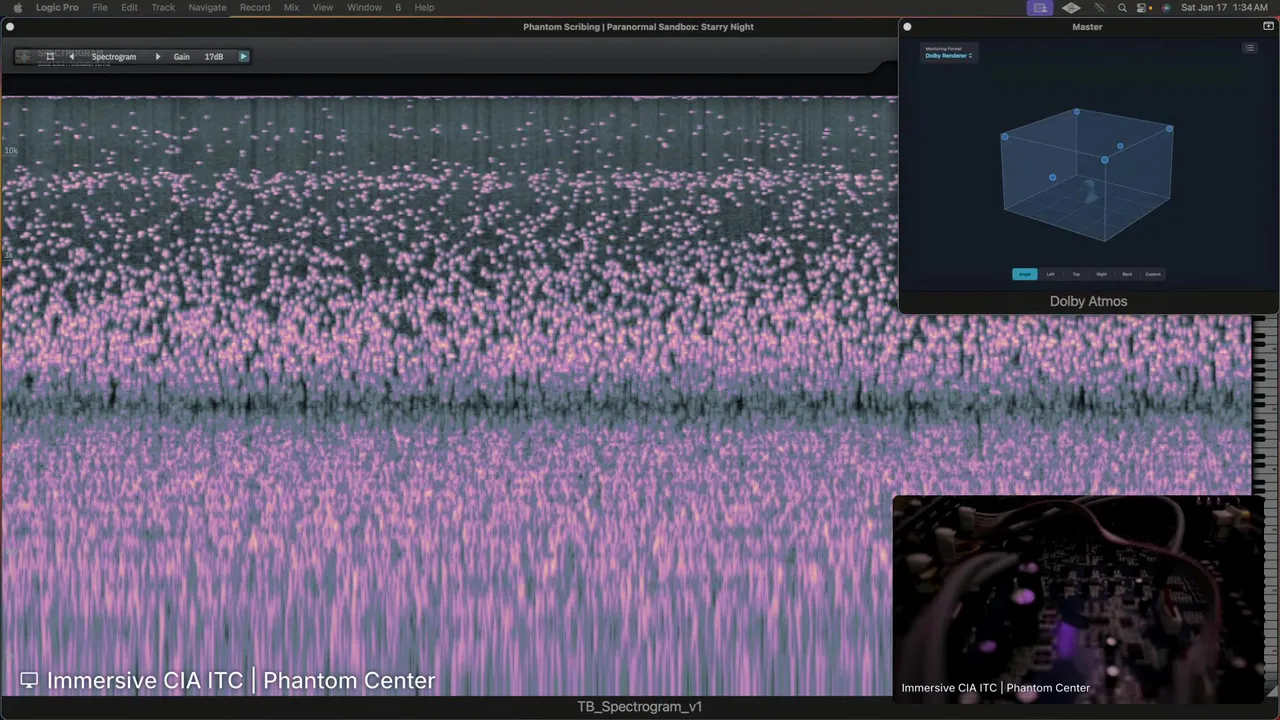Open the menu labeled 6
Screen dimensions: 1280x720
coord(398,7)
